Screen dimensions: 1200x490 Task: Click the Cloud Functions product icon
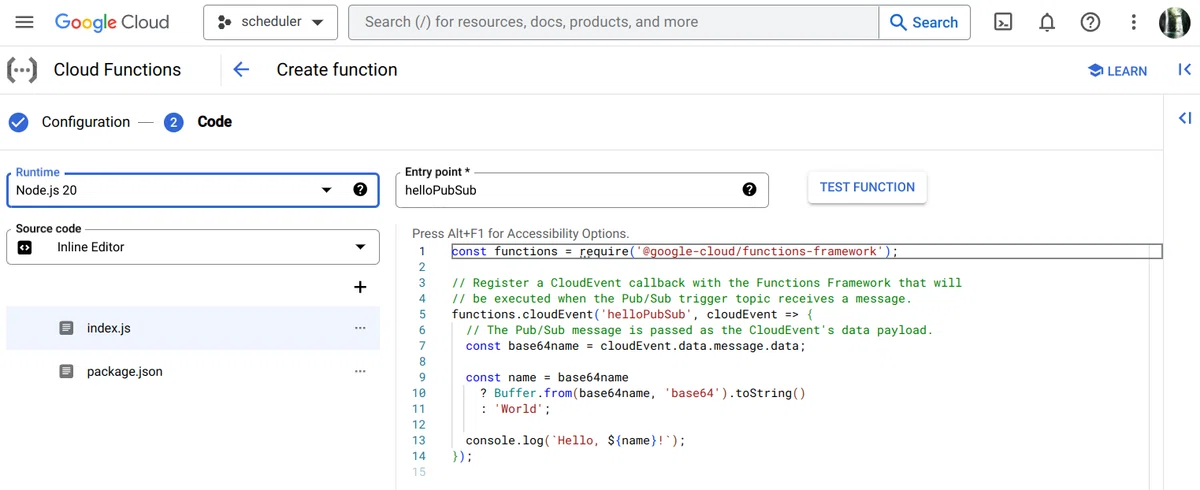click(x=22, y=70)
